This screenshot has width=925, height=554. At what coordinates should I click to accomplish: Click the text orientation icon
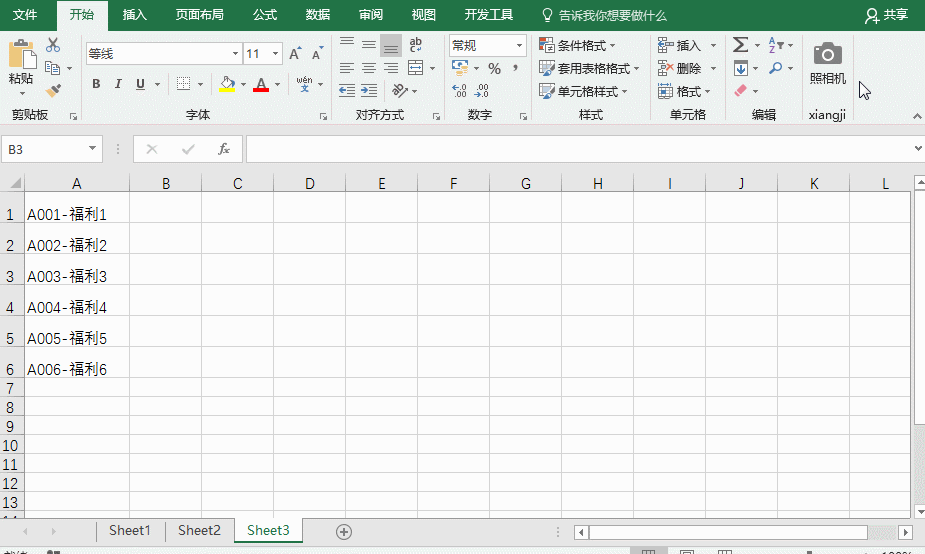coord(399,90)
